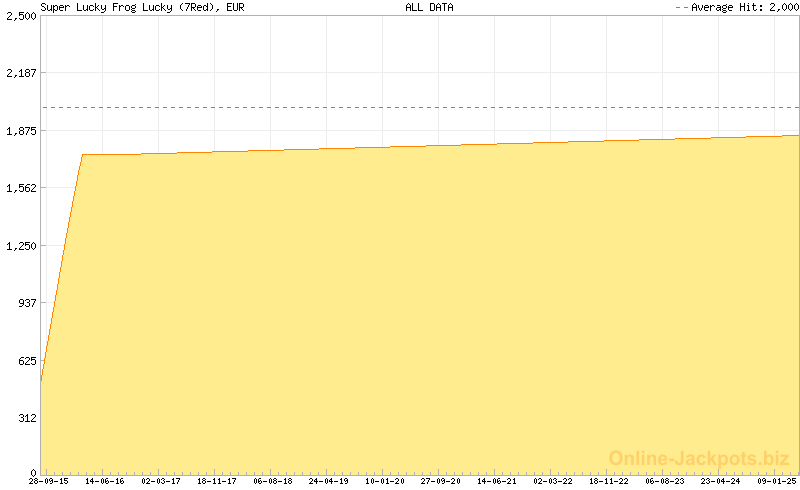The width and height of the screenshot is (800, 490).
Task: Select the 18-11-22 date label
Action: pyautogui.click(x=609, y=481)
